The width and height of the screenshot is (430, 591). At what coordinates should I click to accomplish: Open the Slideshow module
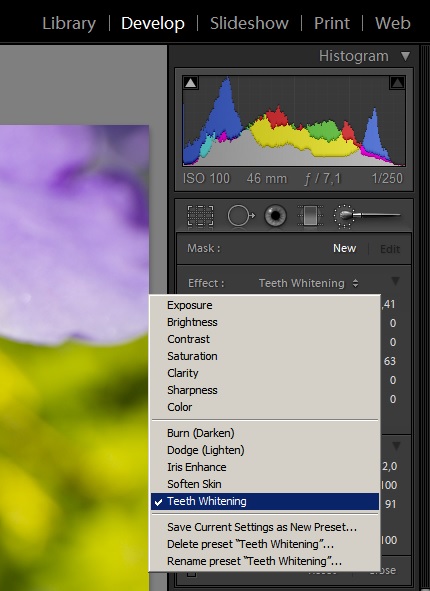[249, 23]
